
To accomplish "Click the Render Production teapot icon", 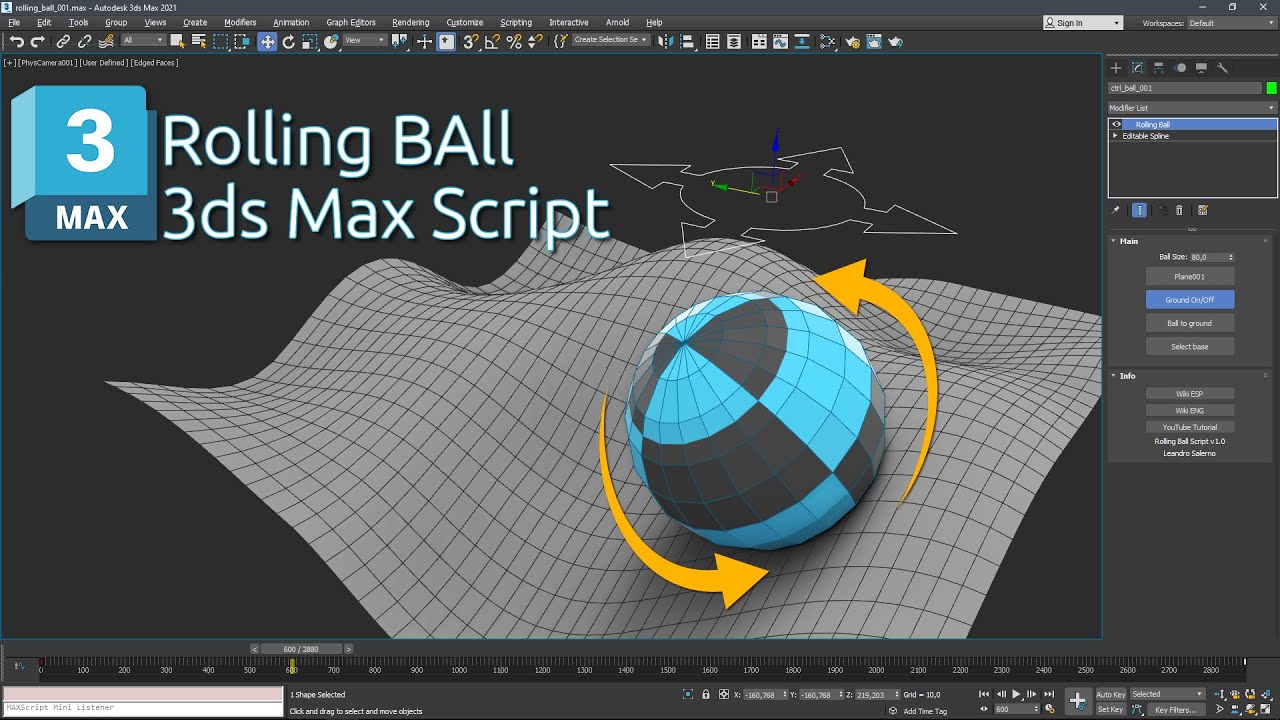I will tap(896, 41).
